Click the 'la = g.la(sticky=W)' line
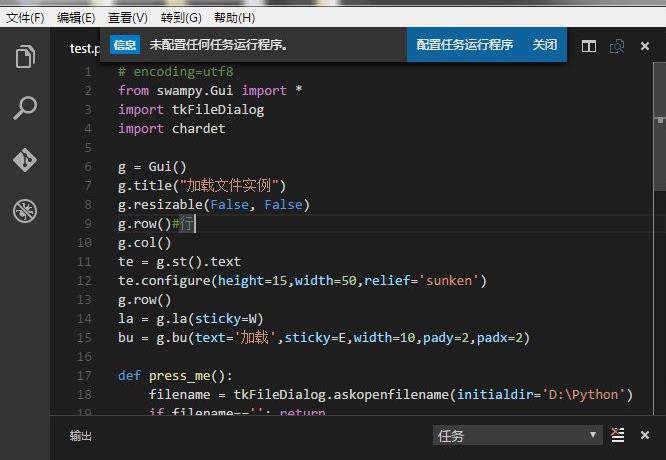 point(191,319)
